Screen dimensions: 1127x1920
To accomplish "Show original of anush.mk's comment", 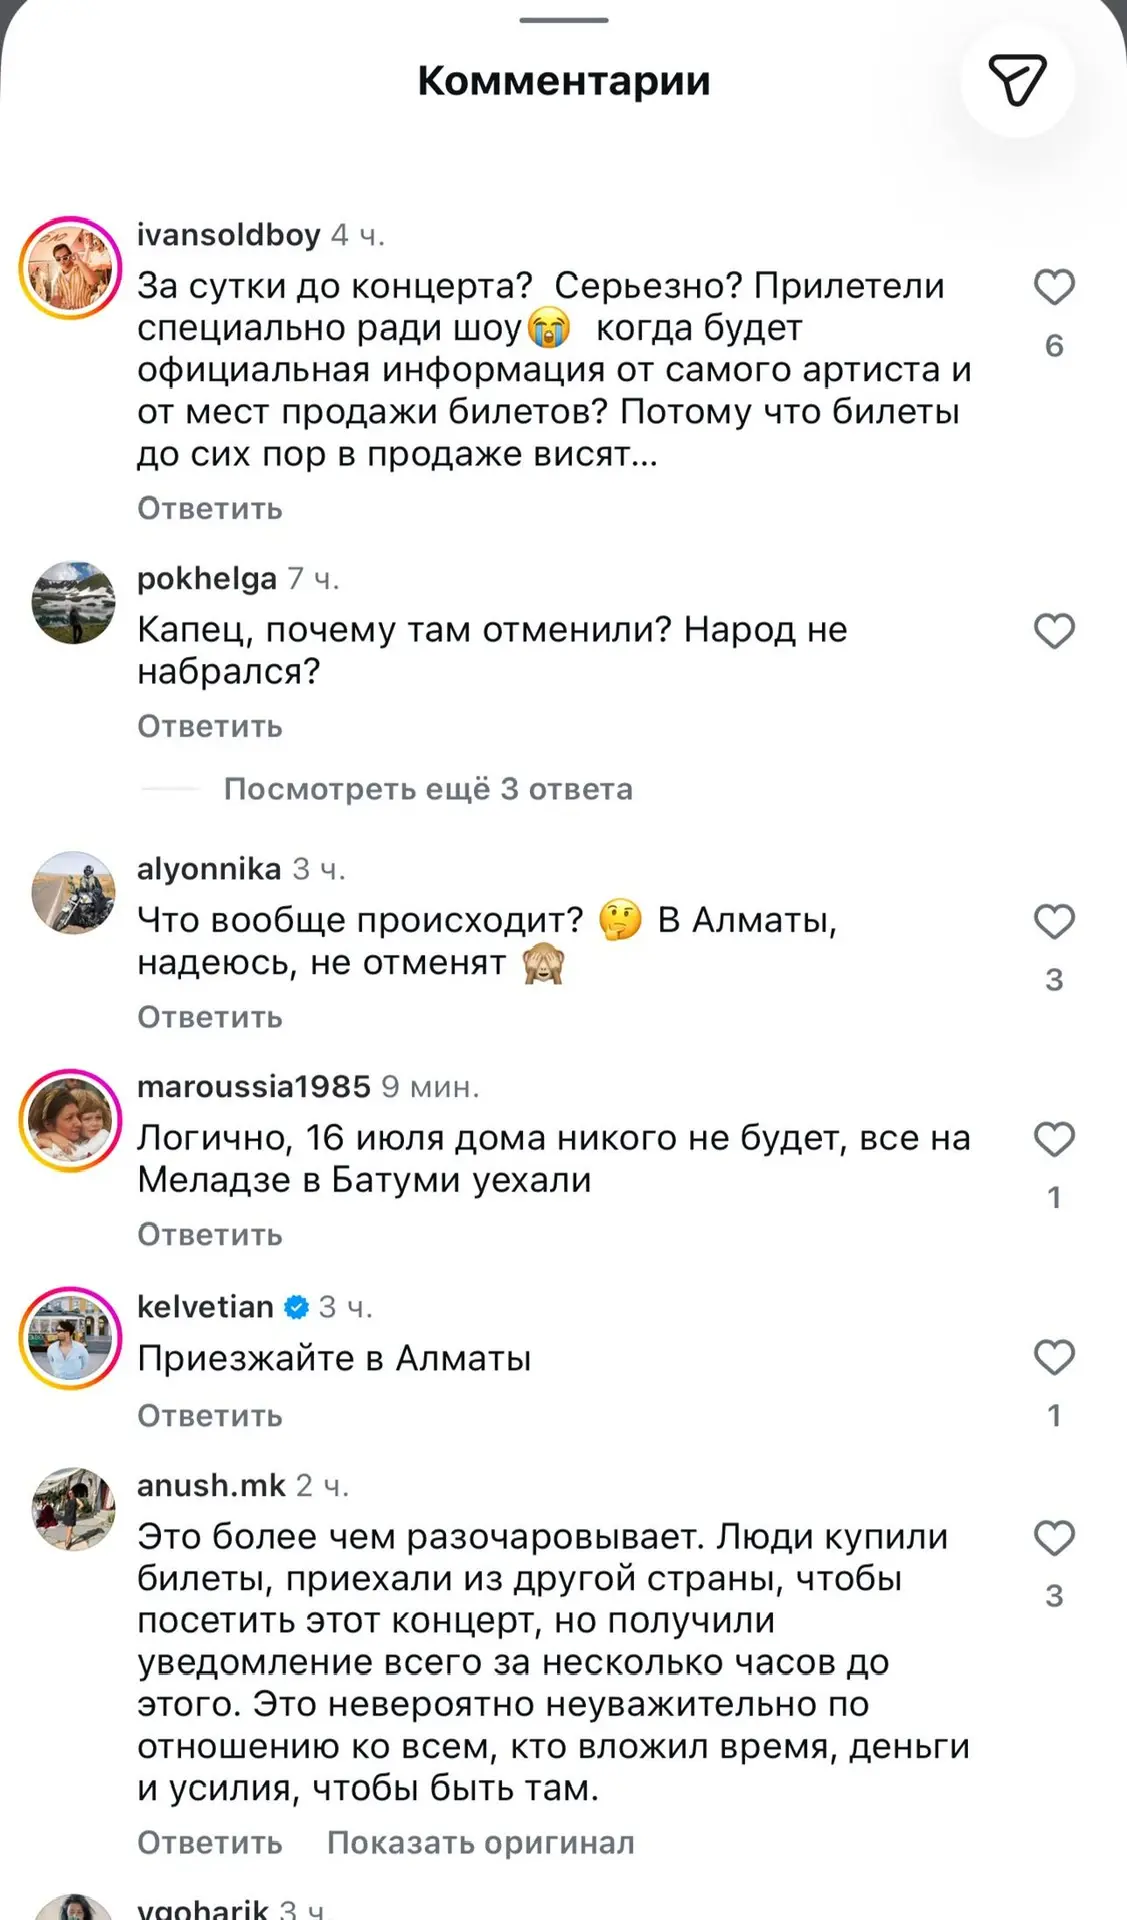I will click(x=481, y=1842).
